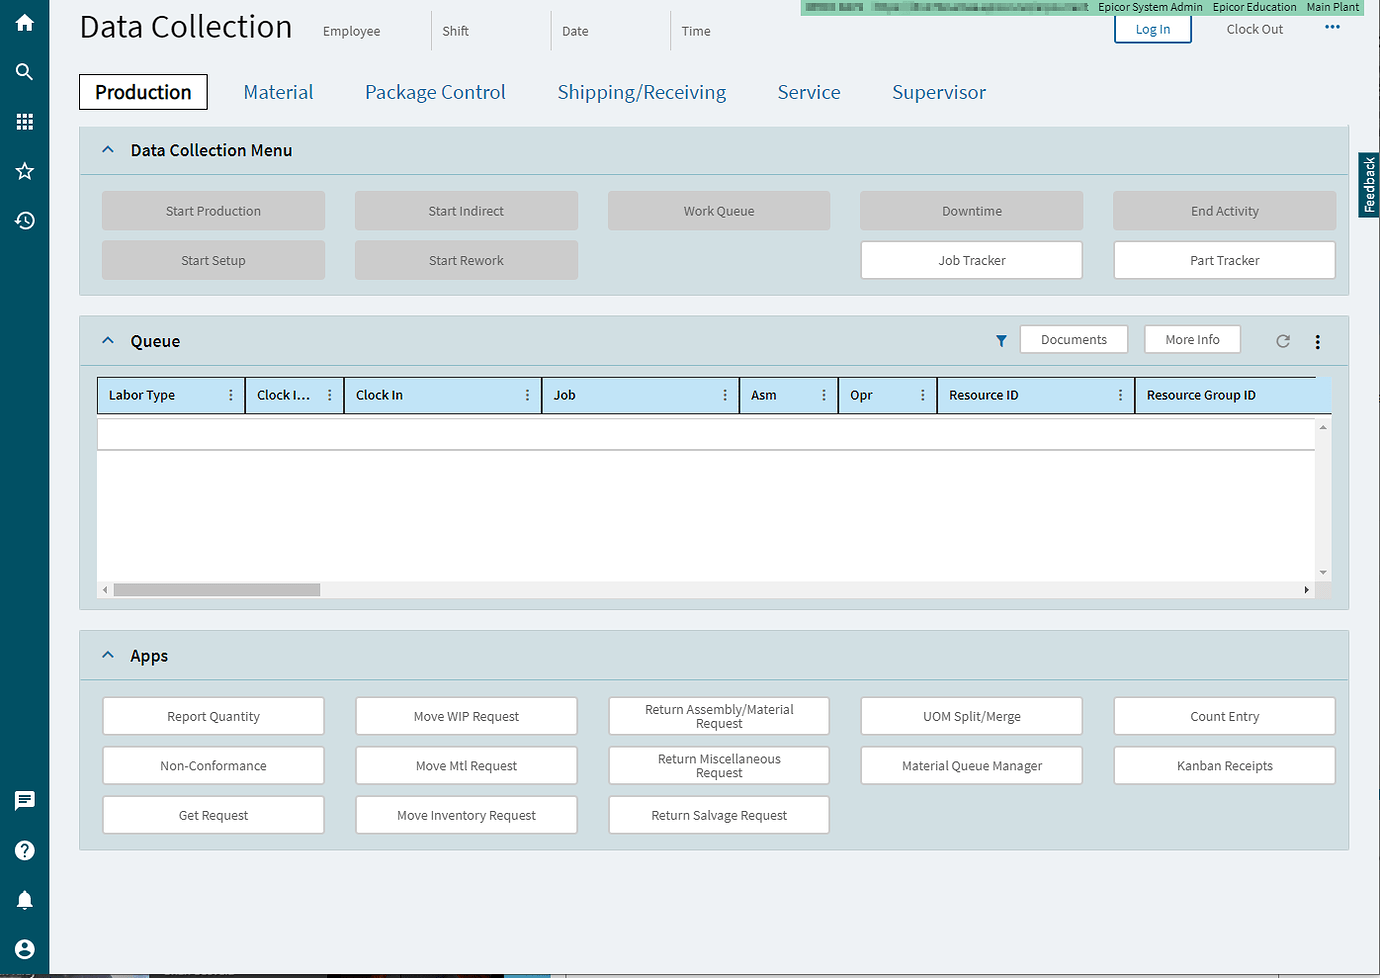Viewport: 1380px width, 978px height.
Task: Open the Apps grid icon in sidebar
Action: 24,121
